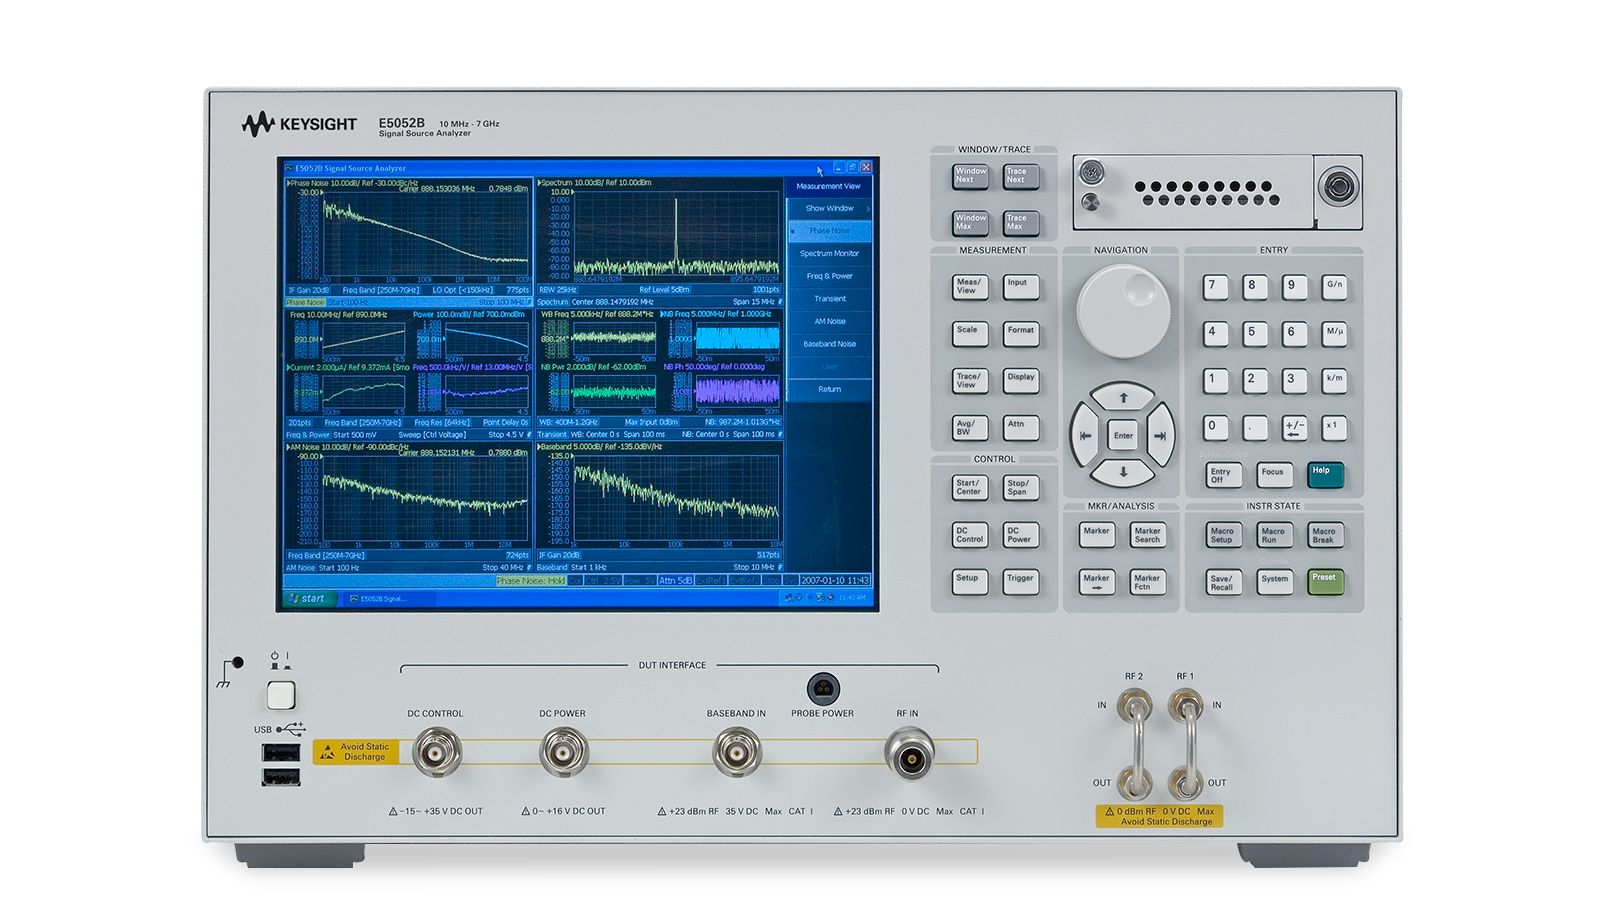Click the Save/Recall key
The image size is (1600, 900).
(x=1223, y=582)
